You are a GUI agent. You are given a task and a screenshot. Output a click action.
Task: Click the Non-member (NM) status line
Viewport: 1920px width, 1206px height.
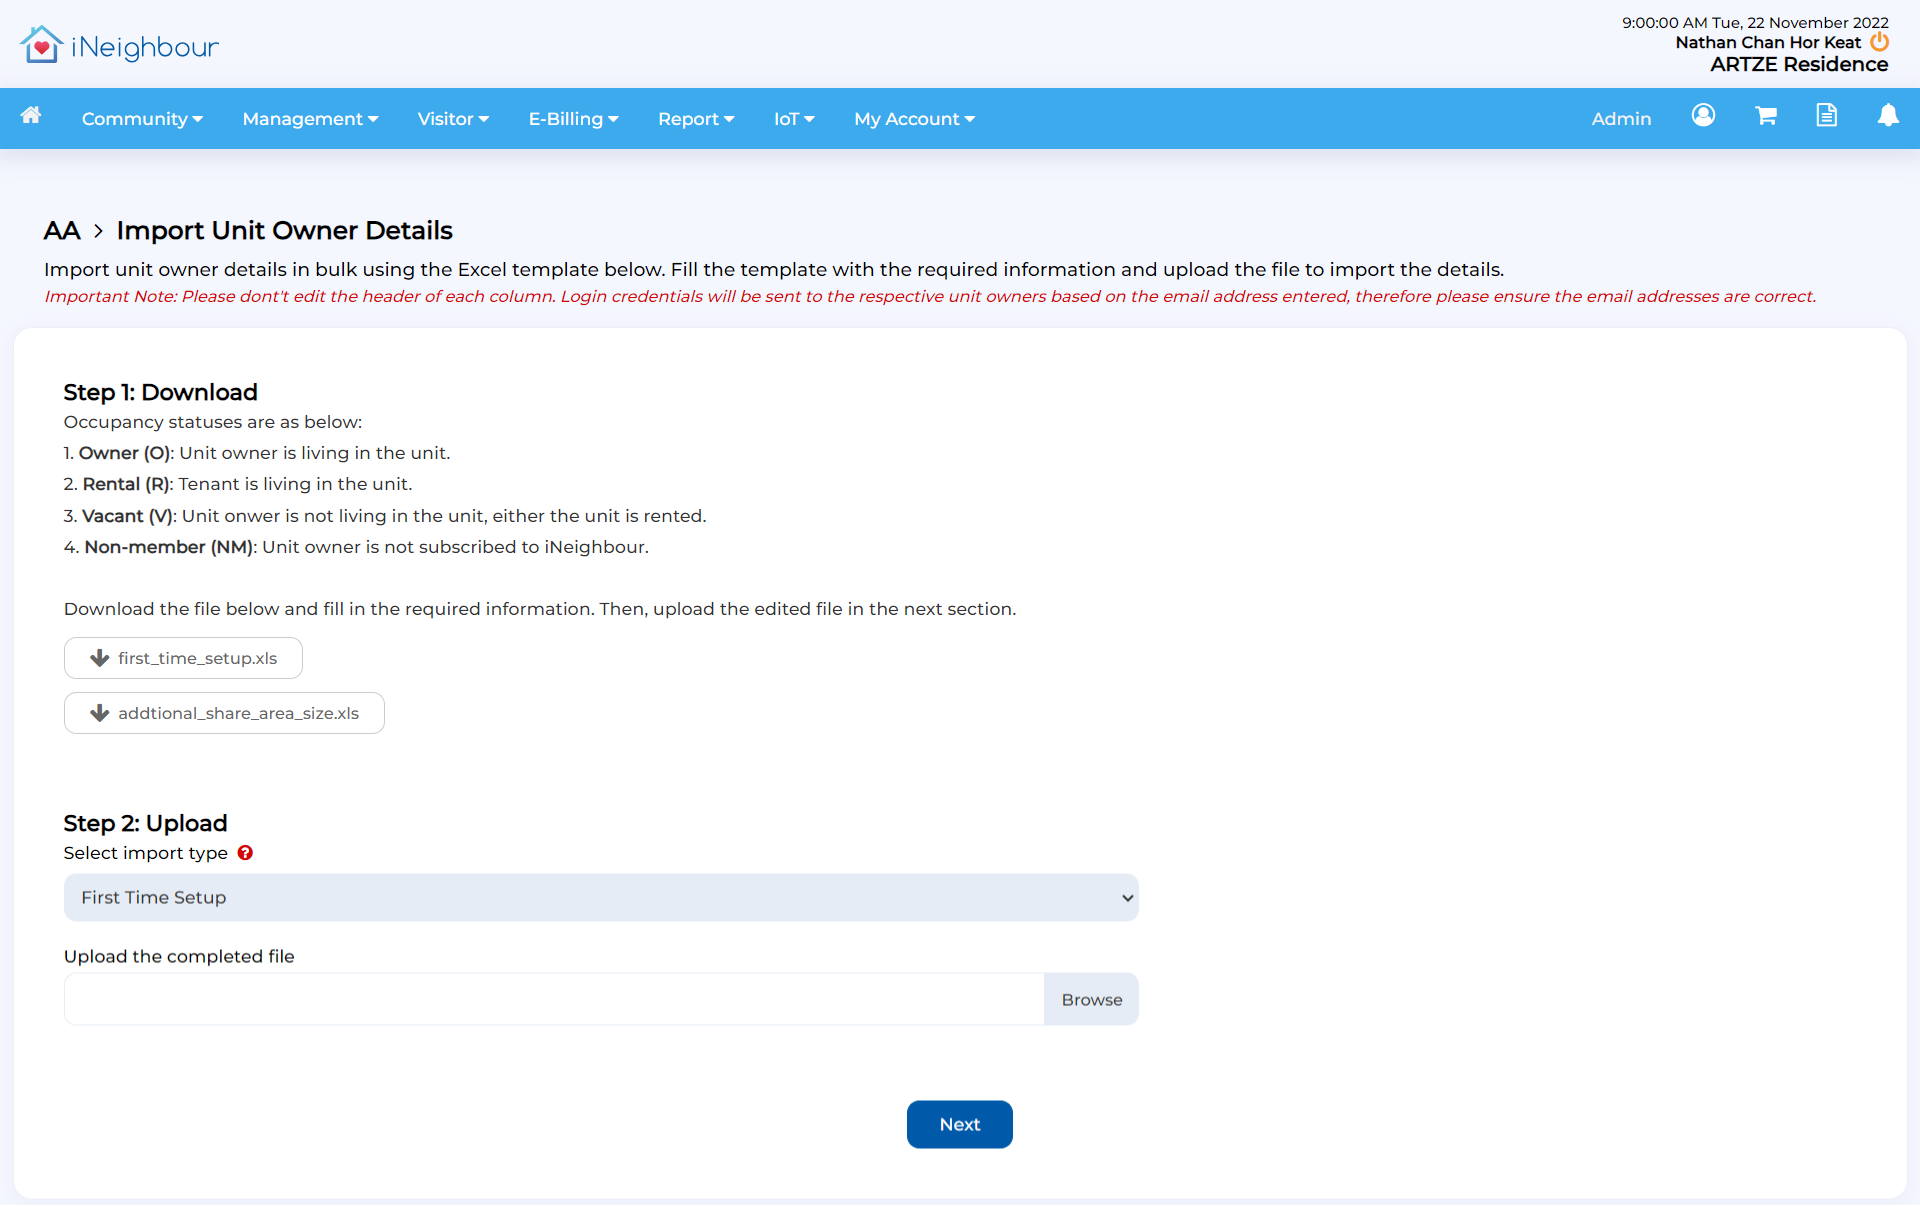(x=356, y=547)
